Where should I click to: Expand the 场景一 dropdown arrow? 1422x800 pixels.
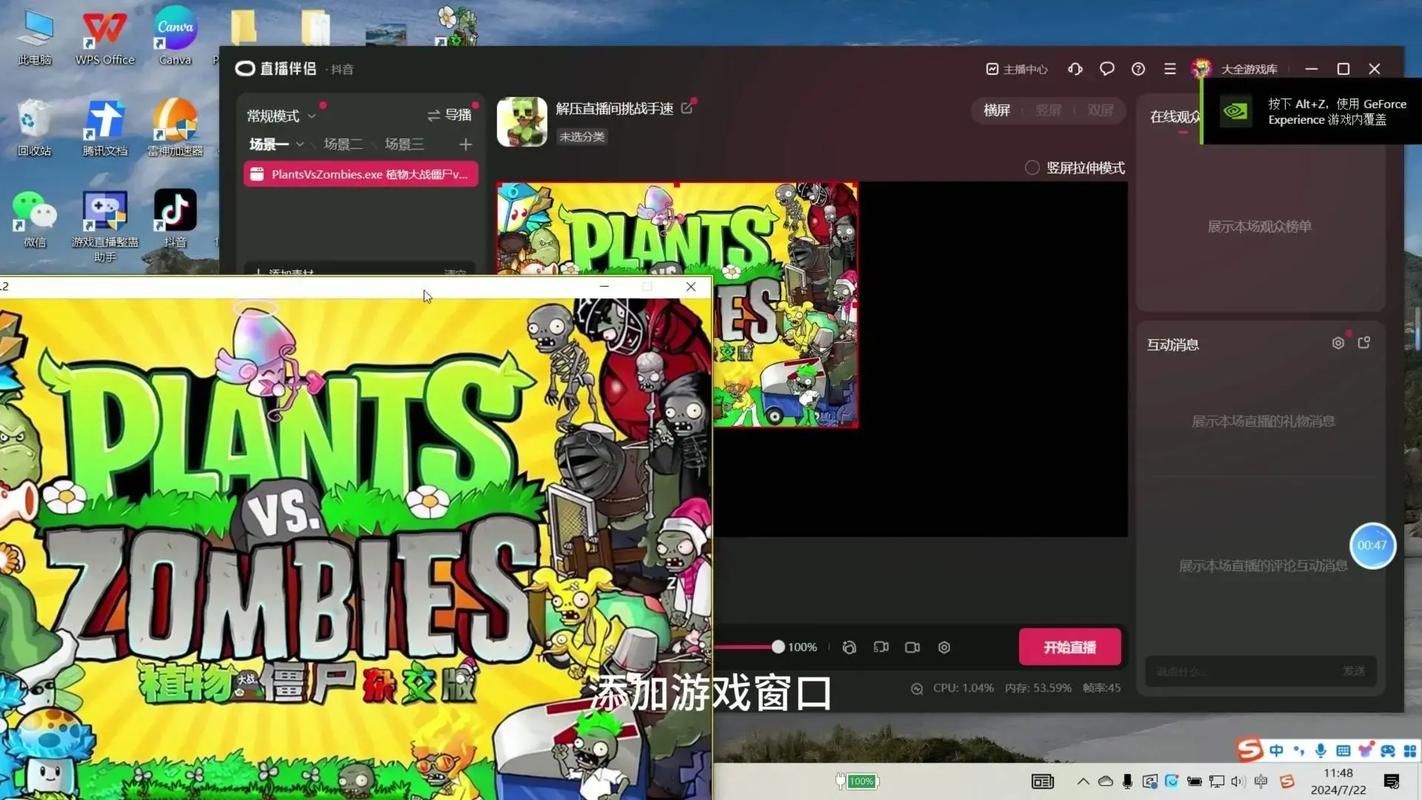300,145
